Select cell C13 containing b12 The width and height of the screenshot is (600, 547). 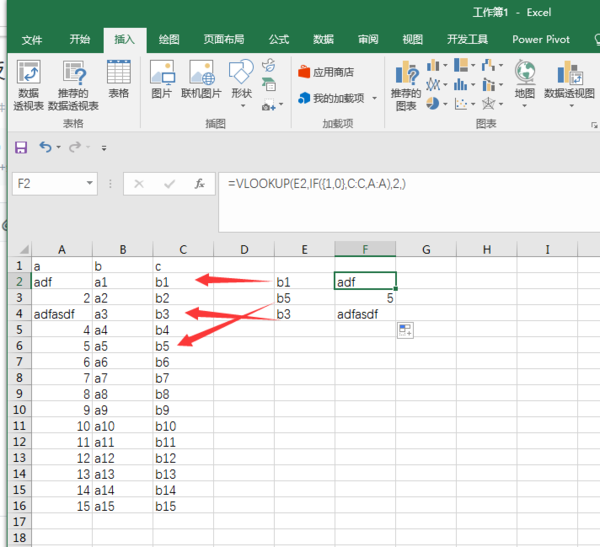click(183, 458)
